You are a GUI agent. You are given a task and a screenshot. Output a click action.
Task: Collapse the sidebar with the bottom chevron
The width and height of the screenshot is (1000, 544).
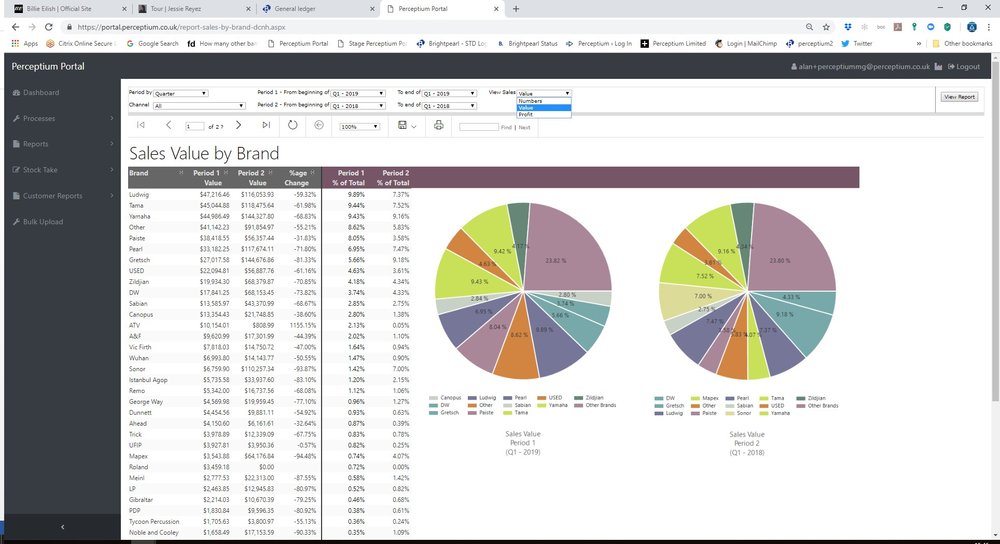tap(61, 526)
